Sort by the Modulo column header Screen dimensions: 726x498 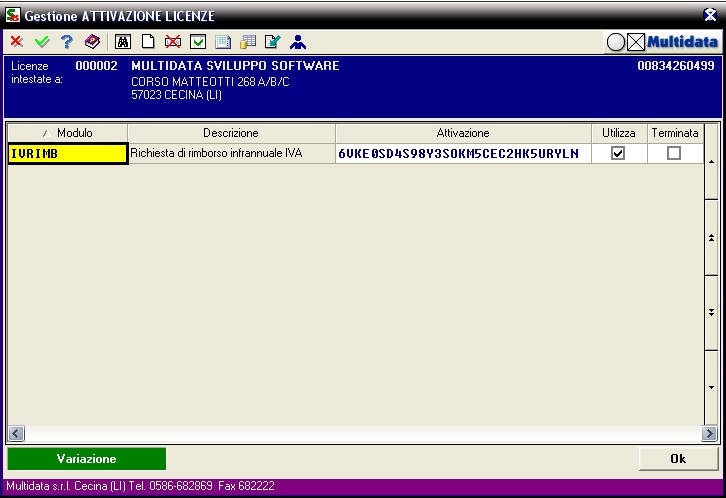(68, 133)
